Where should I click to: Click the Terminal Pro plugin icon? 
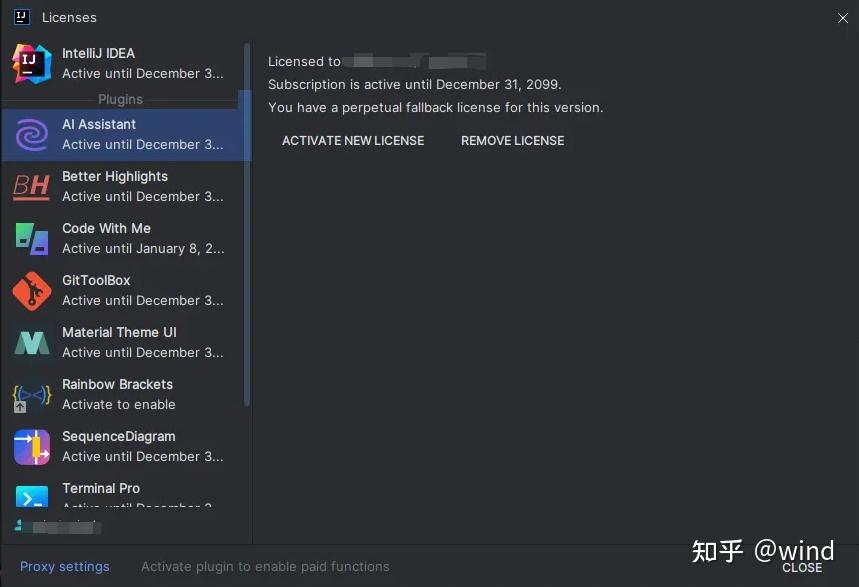click(x=31, y=496)
